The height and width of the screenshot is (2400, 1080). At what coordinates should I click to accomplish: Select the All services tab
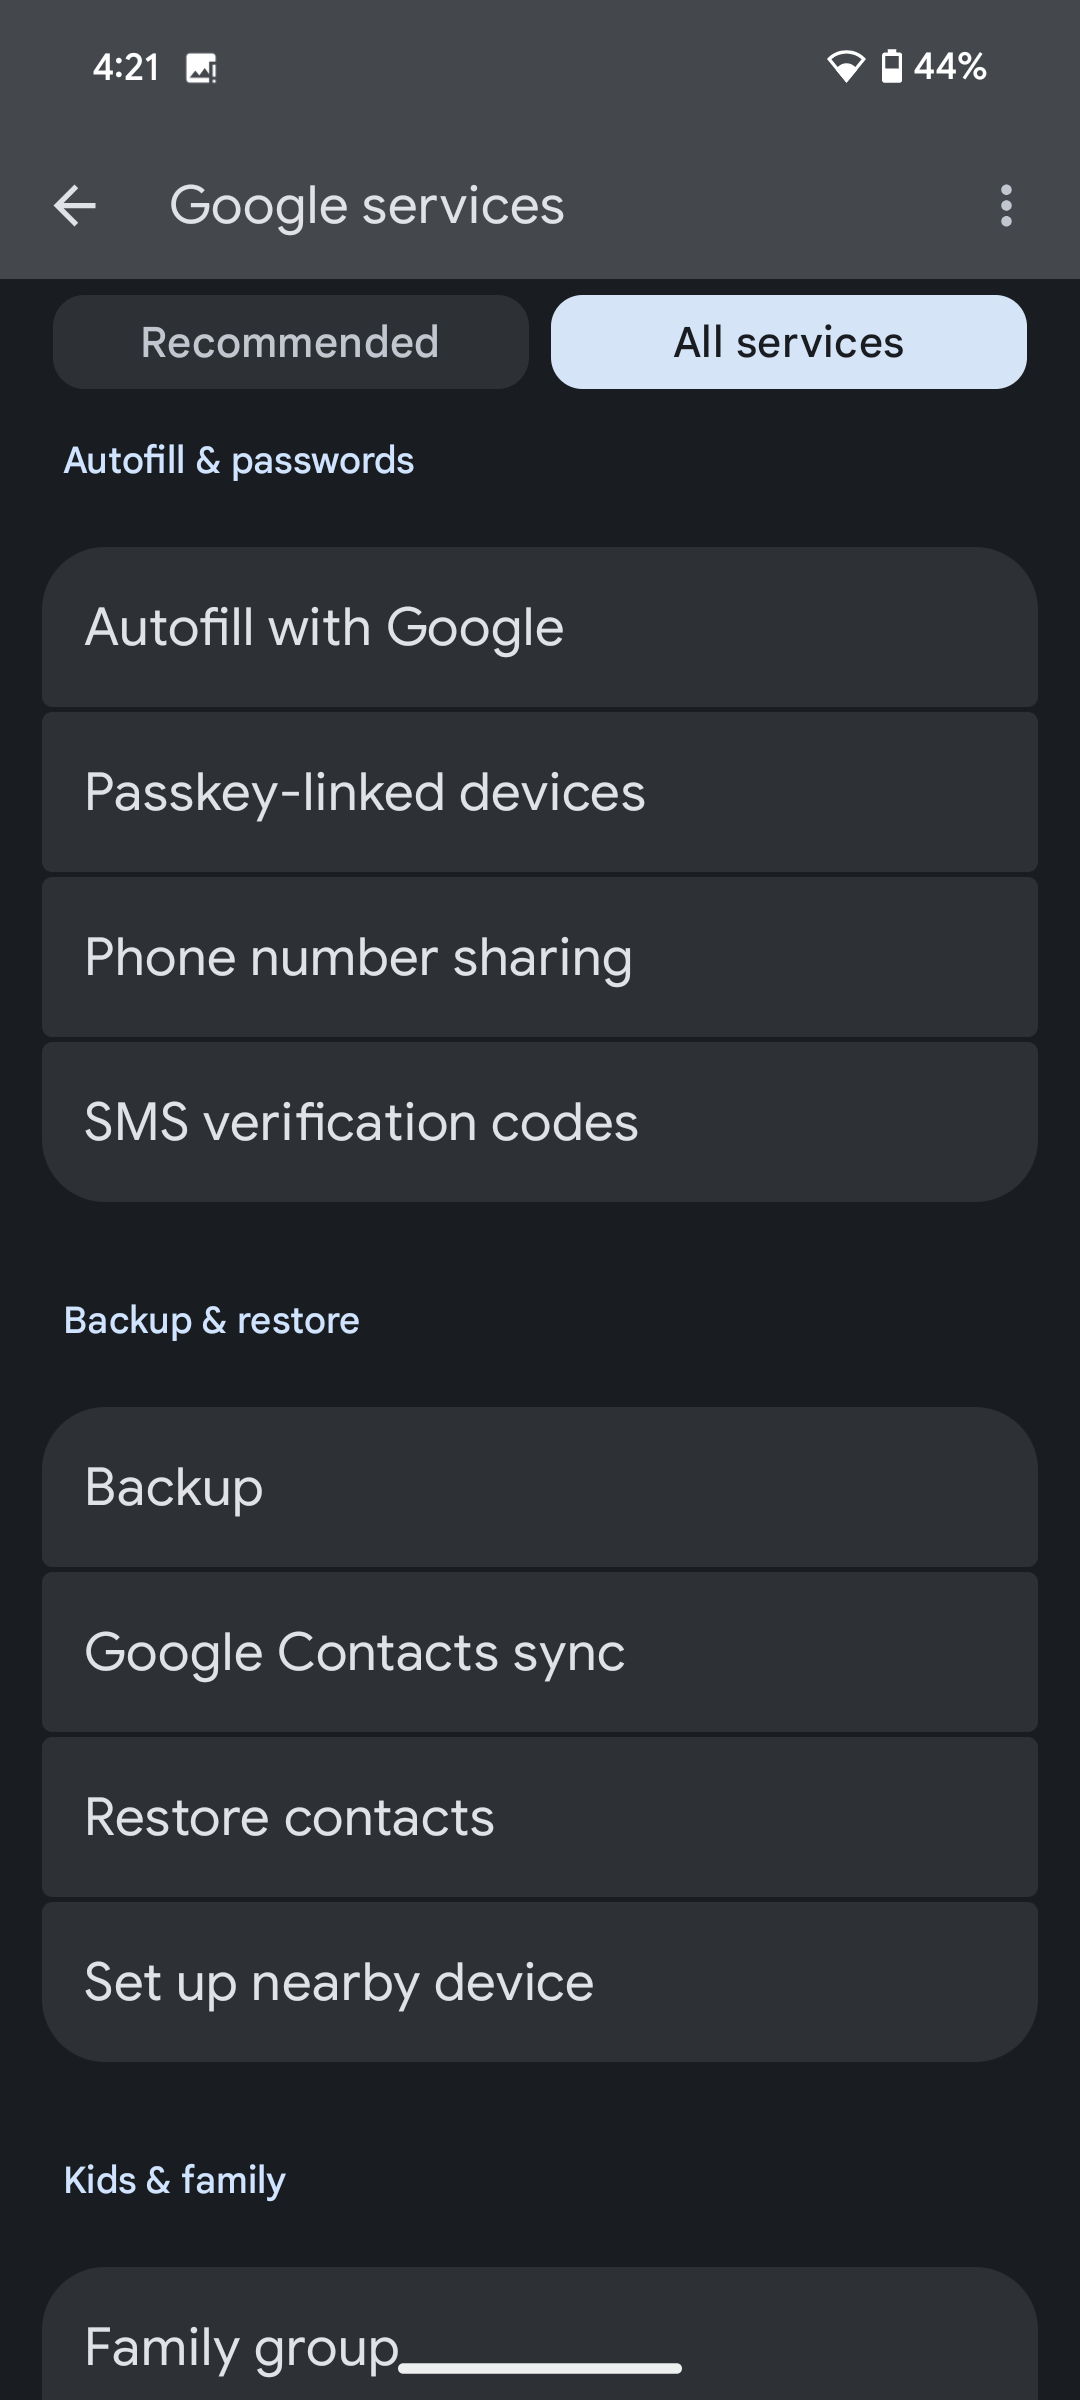[788, 342]
